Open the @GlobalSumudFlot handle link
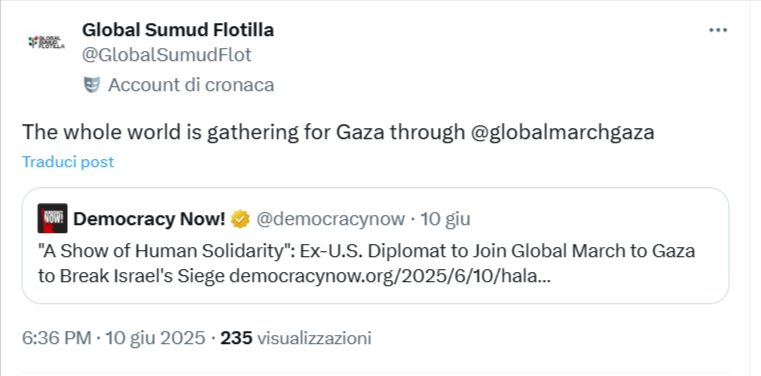This screenshot has width=761, height=376. [166, 55]
